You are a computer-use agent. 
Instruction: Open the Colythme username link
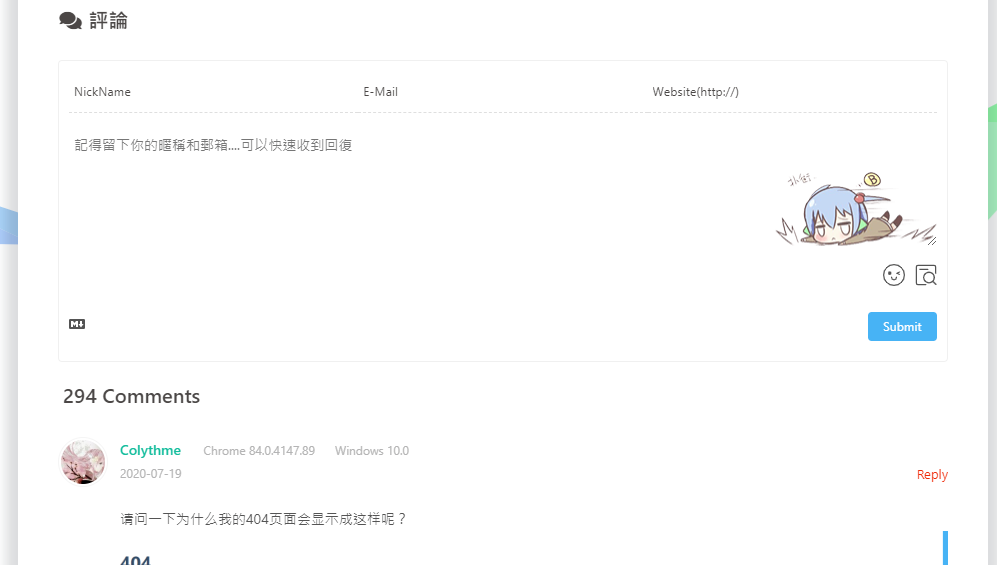click(150, 451)
